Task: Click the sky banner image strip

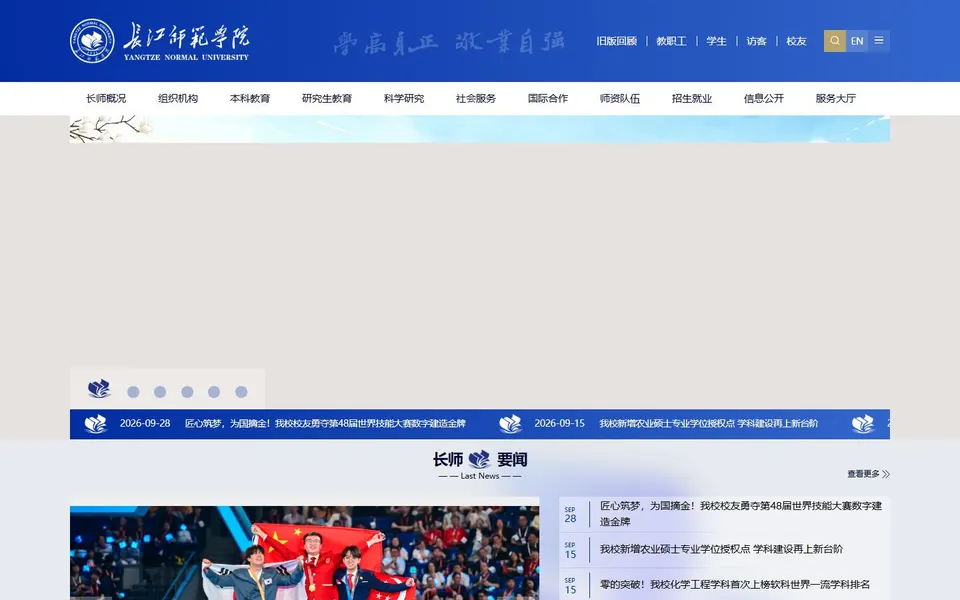Action: point(480,129)
